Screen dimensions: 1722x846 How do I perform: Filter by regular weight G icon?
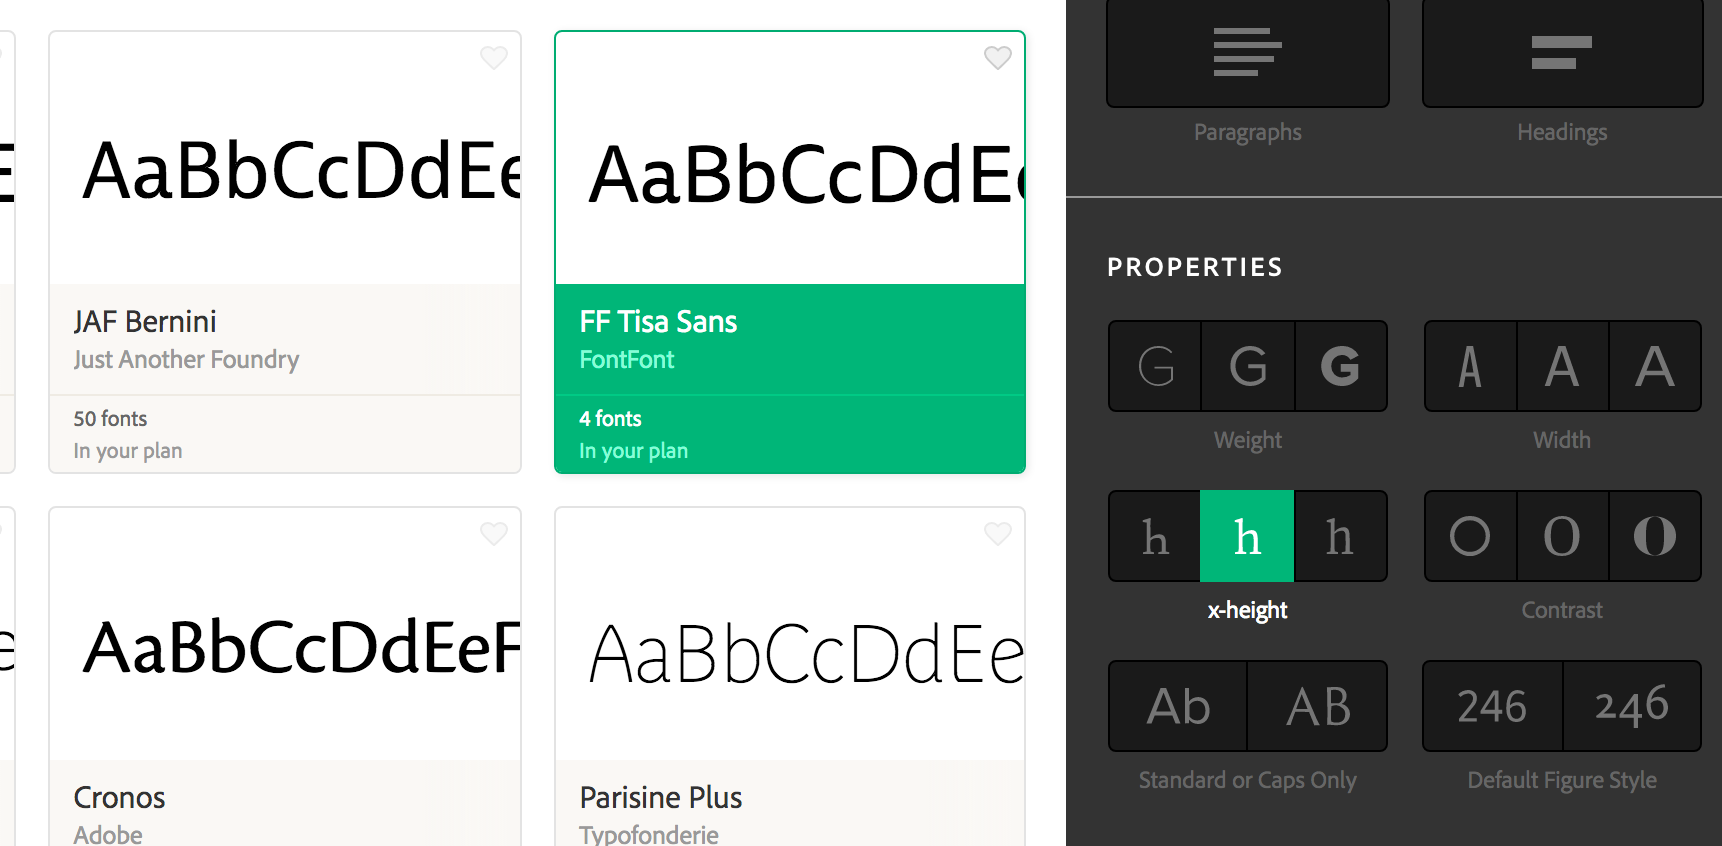pyautogui.click(x=1248, y=366)
